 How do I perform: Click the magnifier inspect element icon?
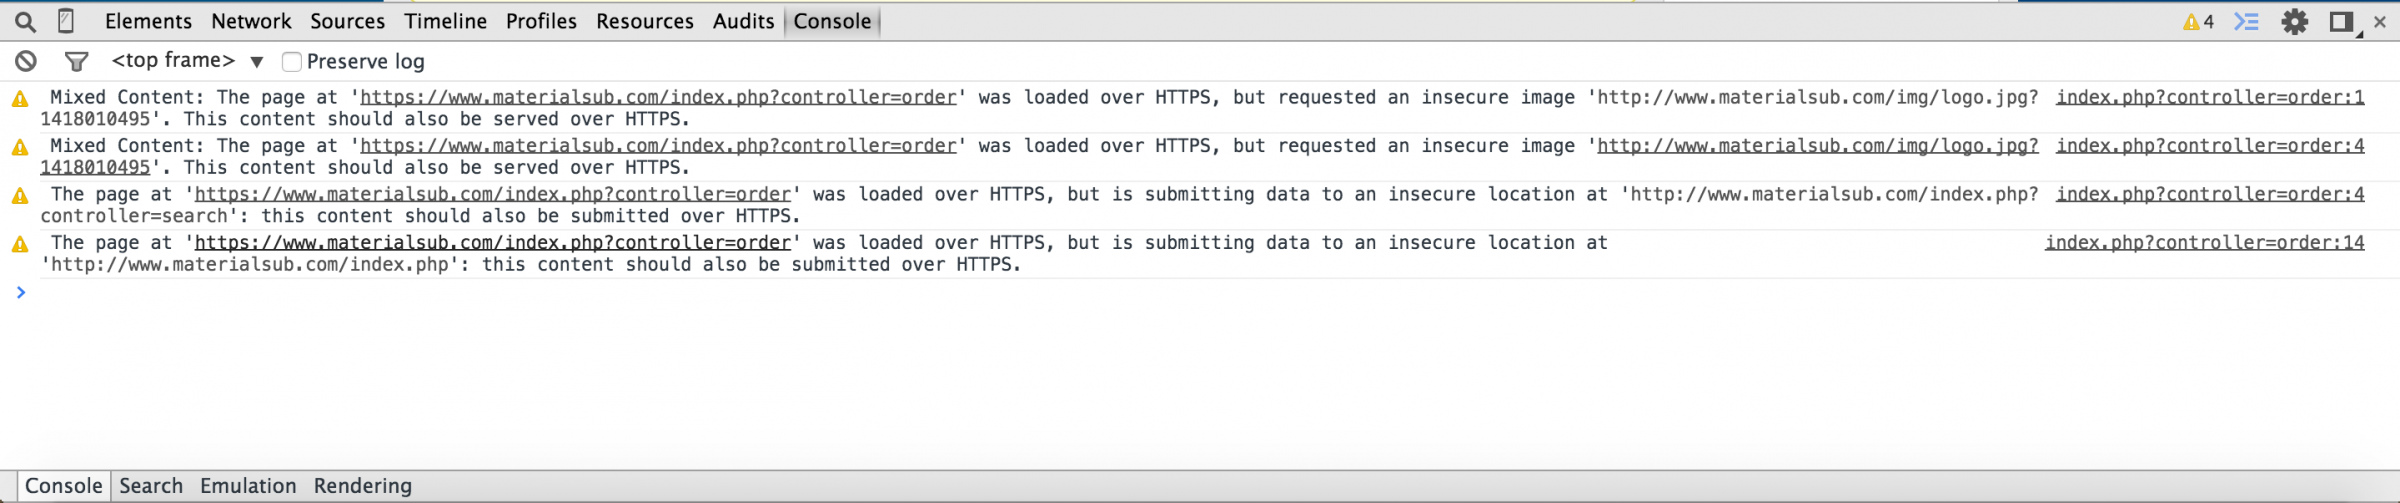(25, 21)
